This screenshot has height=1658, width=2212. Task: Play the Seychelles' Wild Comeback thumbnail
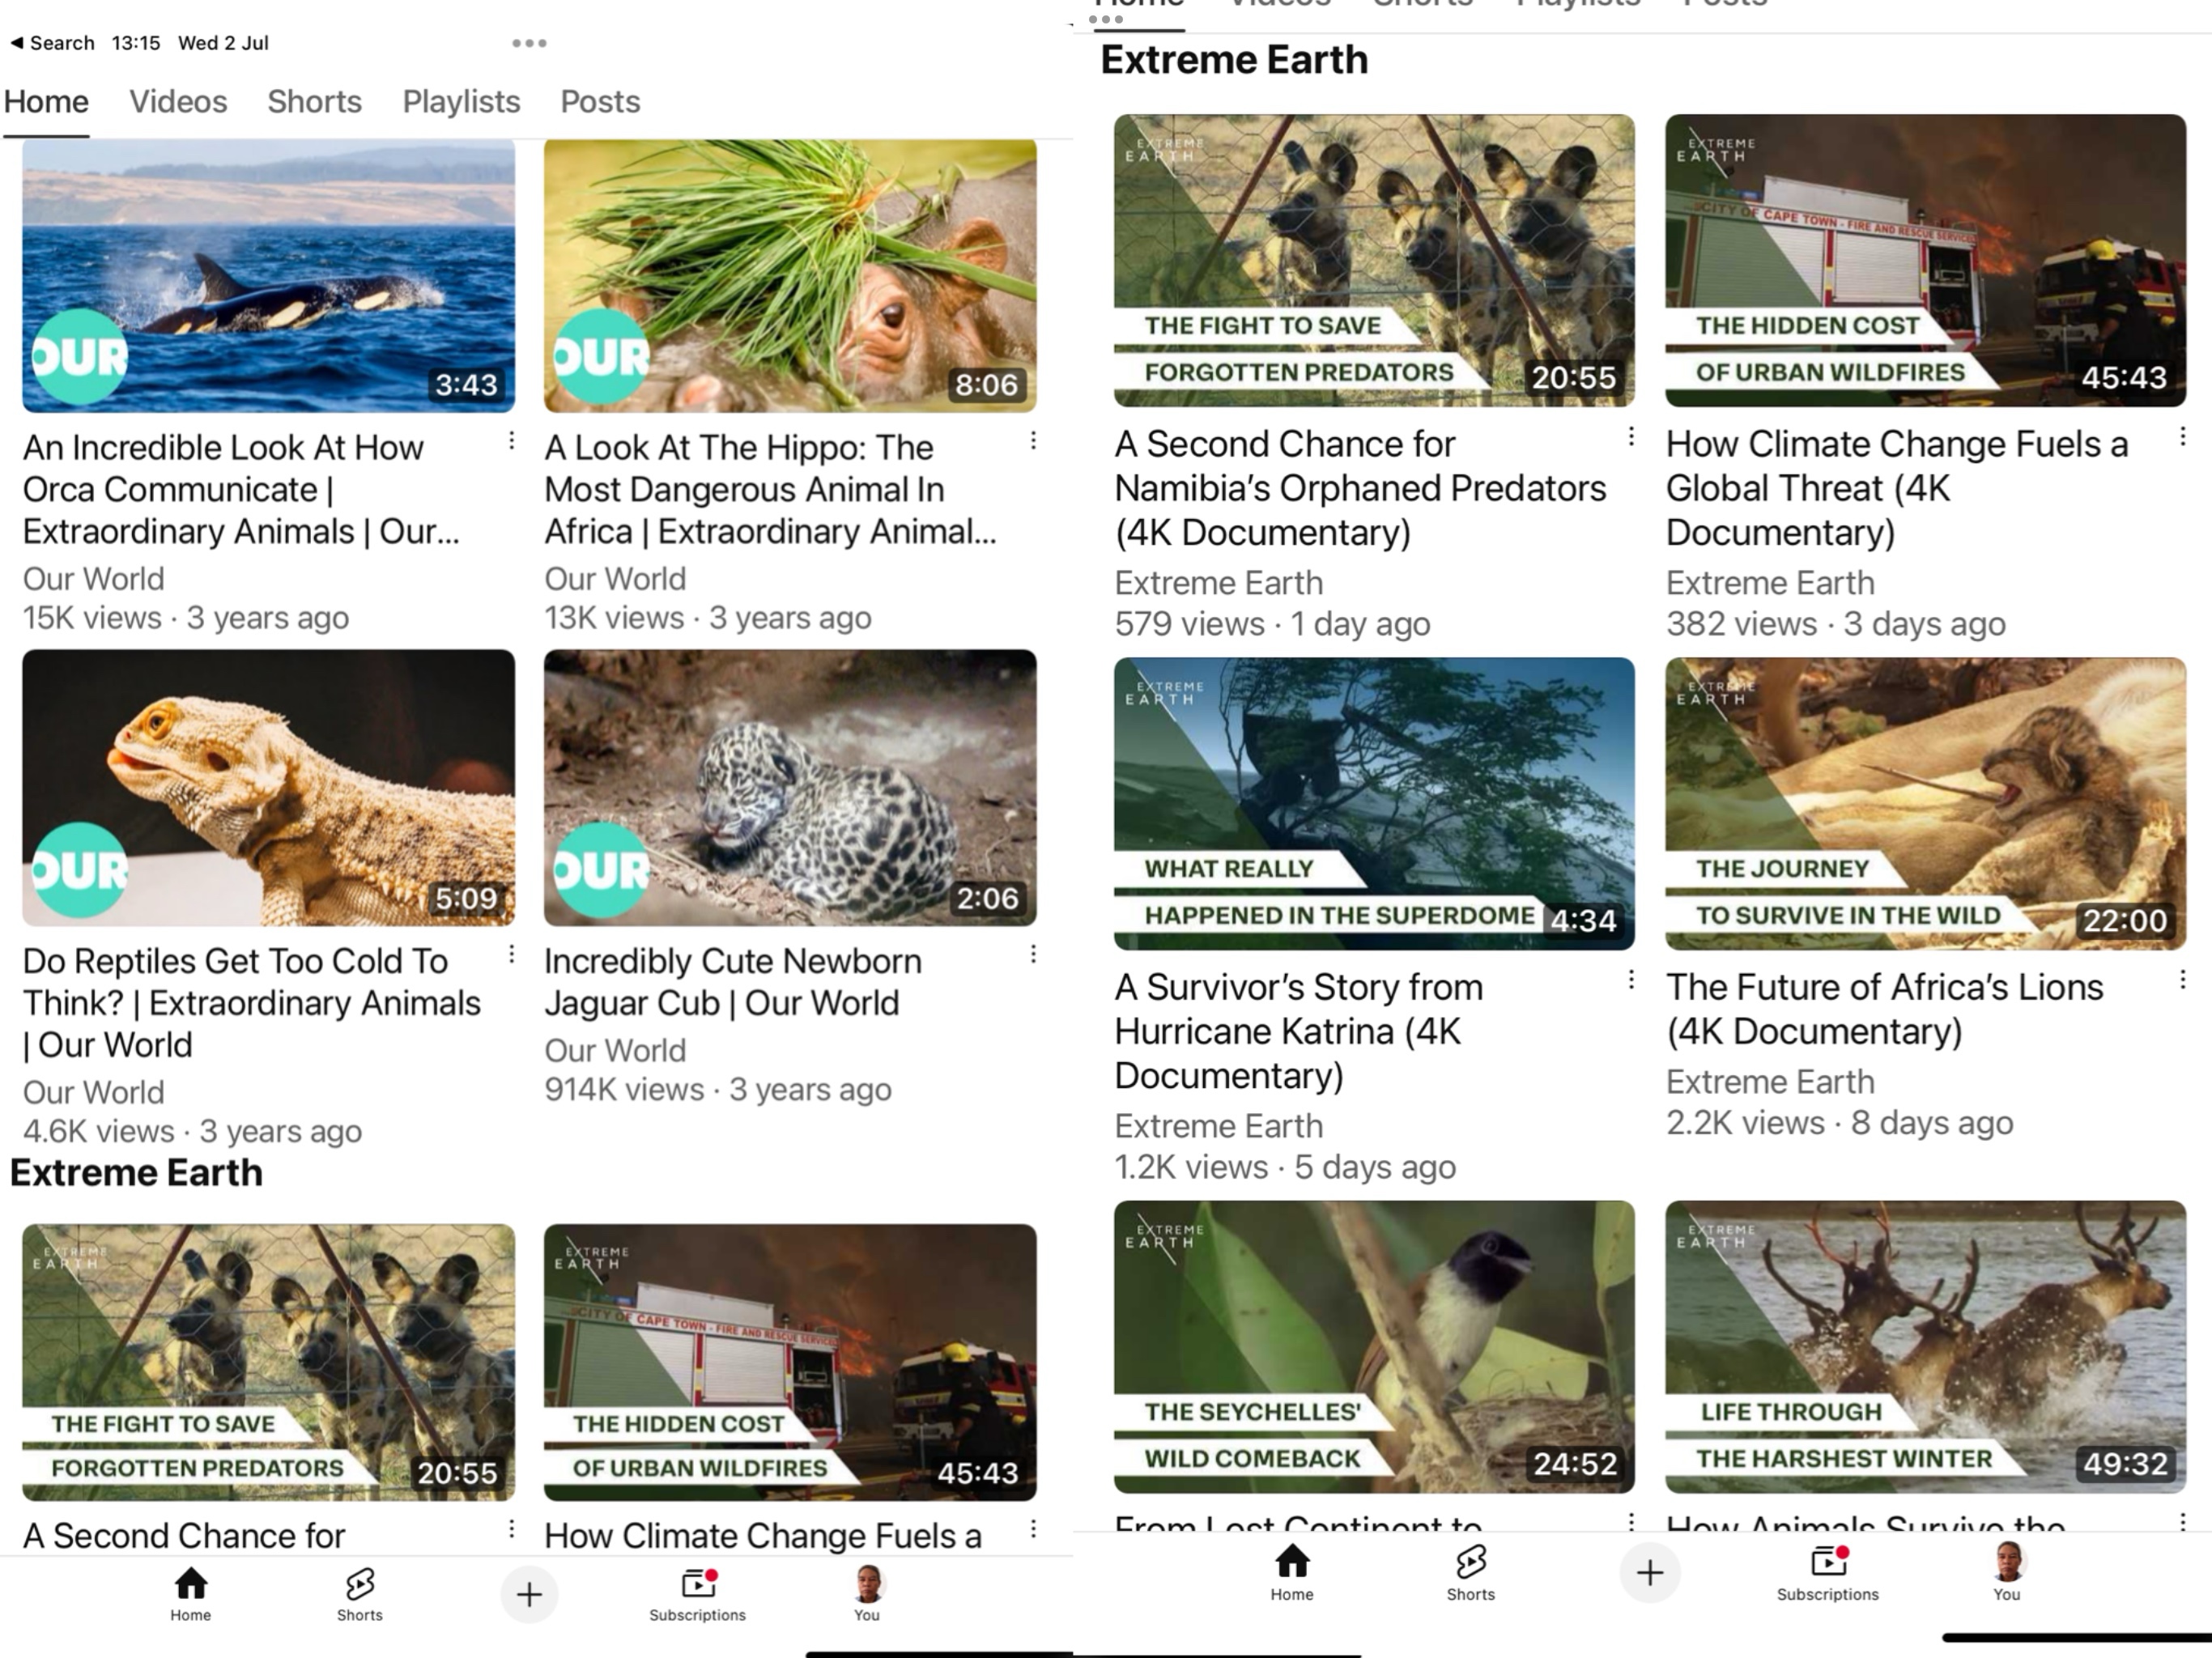point(1374,1346)
